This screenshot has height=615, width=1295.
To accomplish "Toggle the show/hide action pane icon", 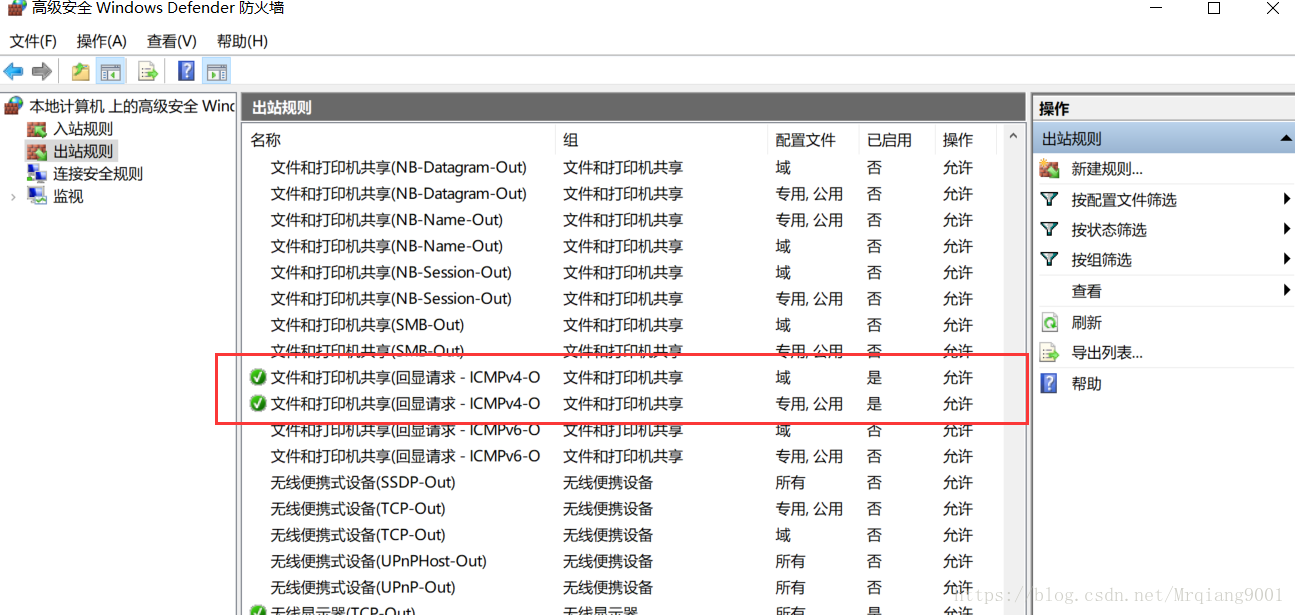I will click(x=217, y=70).
